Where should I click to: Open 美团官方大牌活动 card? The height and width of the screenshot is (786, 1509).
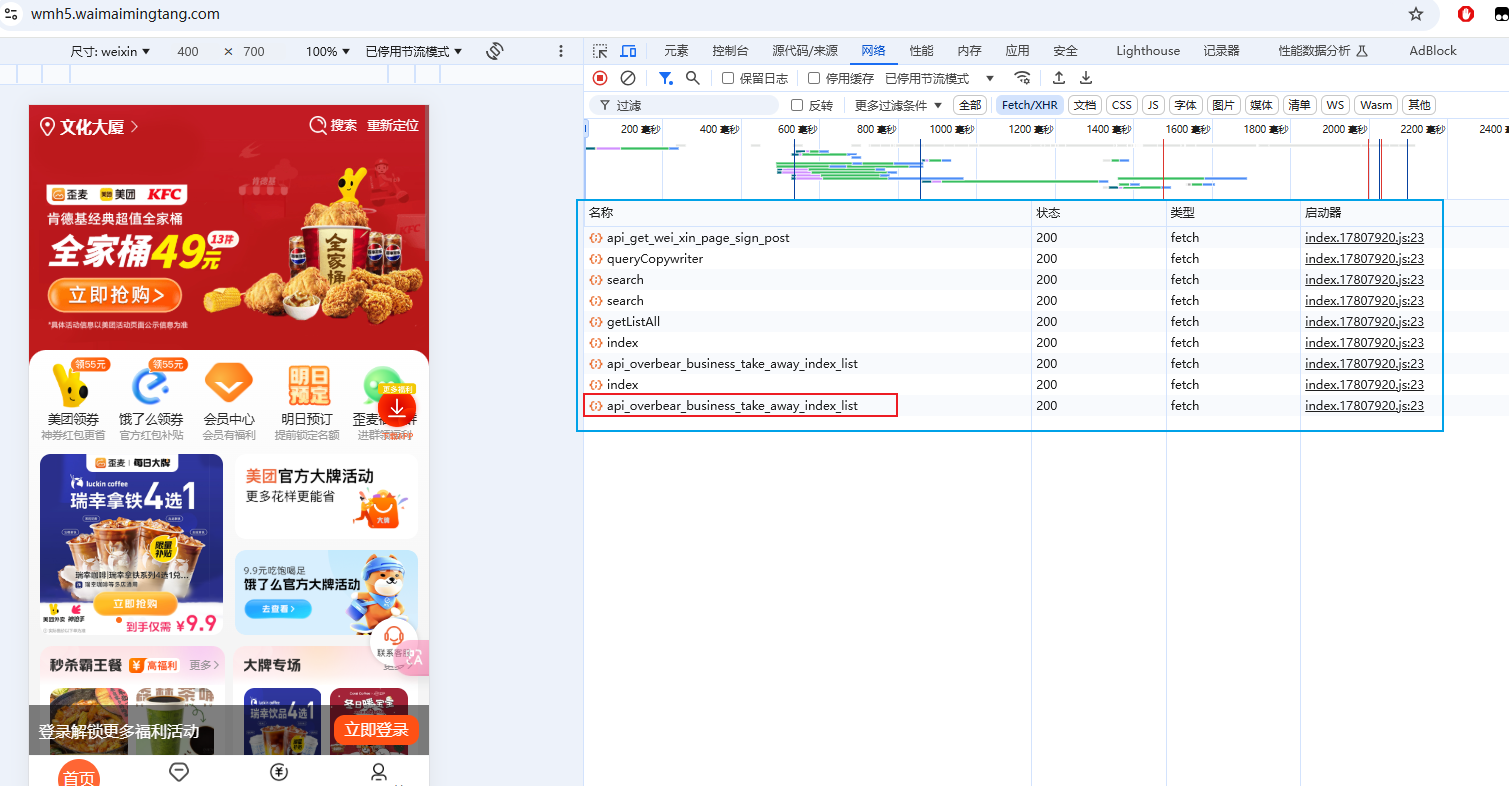[327, 497]
